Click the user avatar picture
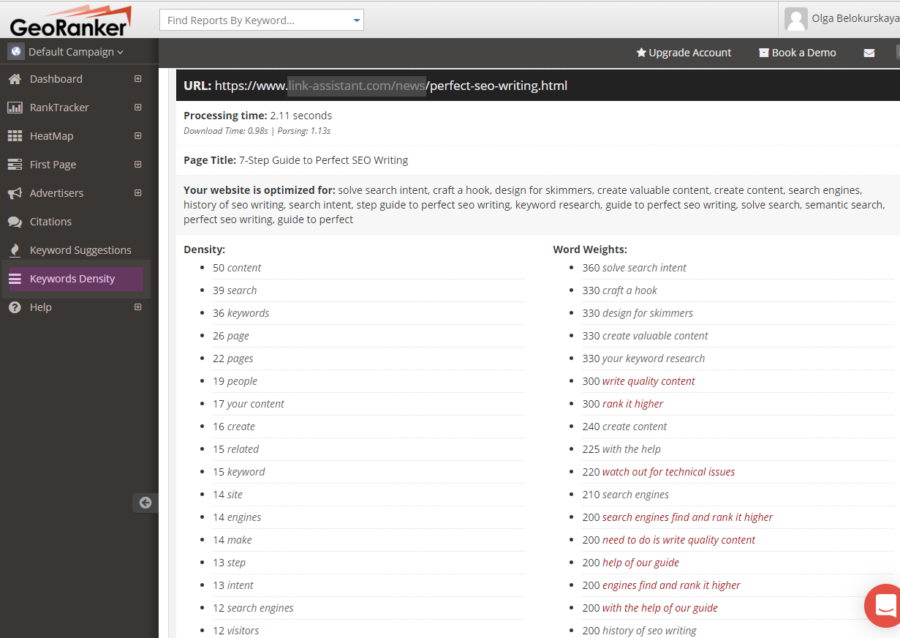This screenshot has height=638, width=900. (796, 19)
